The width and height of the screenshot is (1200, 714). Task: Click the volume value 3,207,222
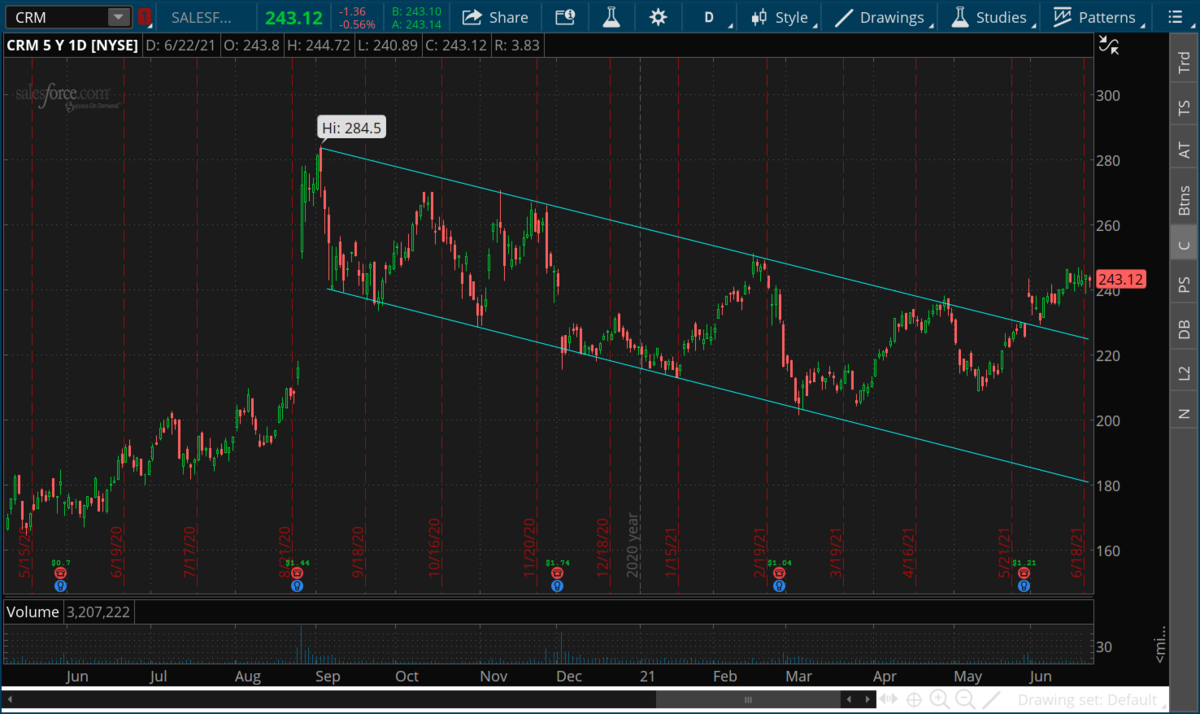[x=98, y=612]
